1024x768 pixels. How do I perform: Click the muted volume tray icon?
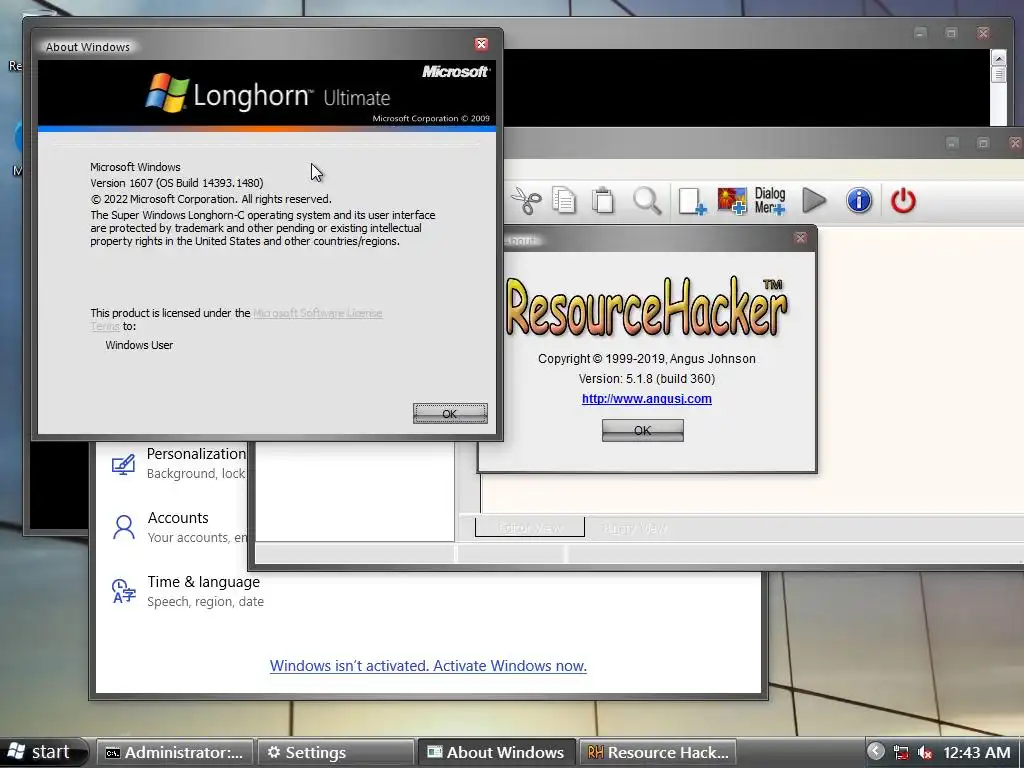[x=924, y=753]
